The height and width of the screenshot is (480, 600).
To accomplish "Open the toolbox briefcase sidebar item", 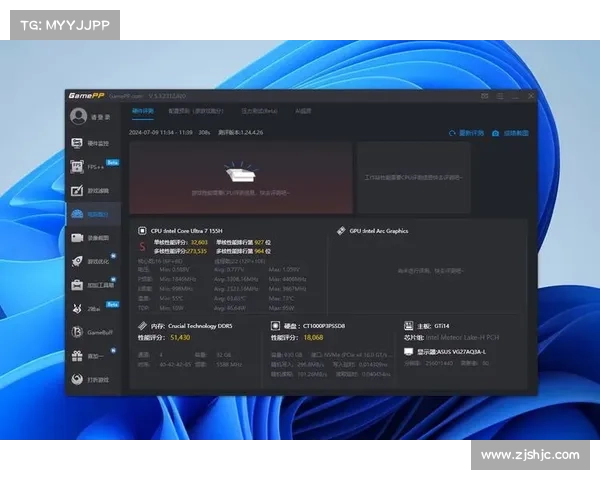I will tap(92, 285).
